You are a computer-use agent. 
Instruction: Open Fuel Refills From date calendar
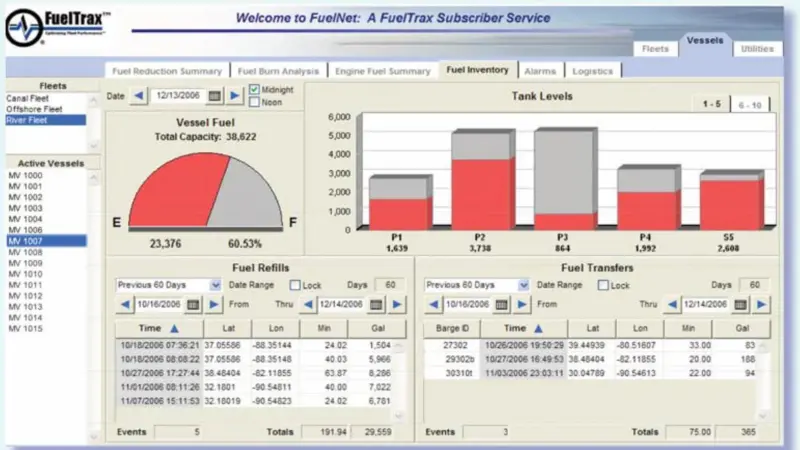click(193, 305)
